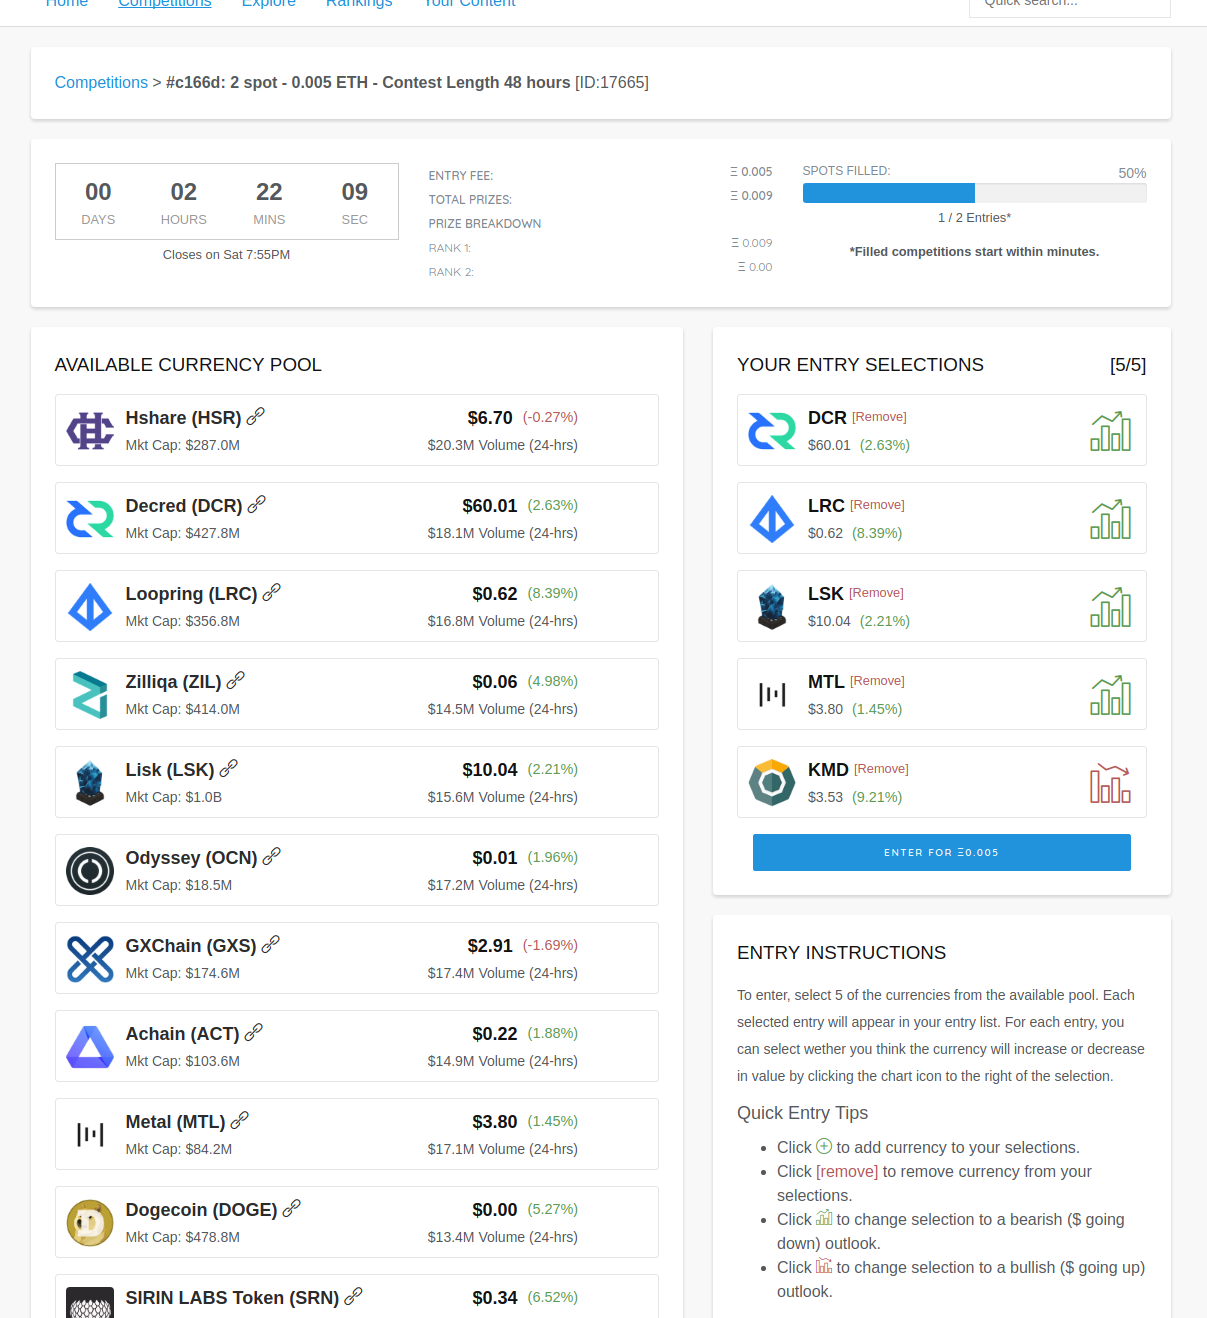Open the Decred (DCR) link icon
Screen dimensions: 1207x1318
pos(257,504)
